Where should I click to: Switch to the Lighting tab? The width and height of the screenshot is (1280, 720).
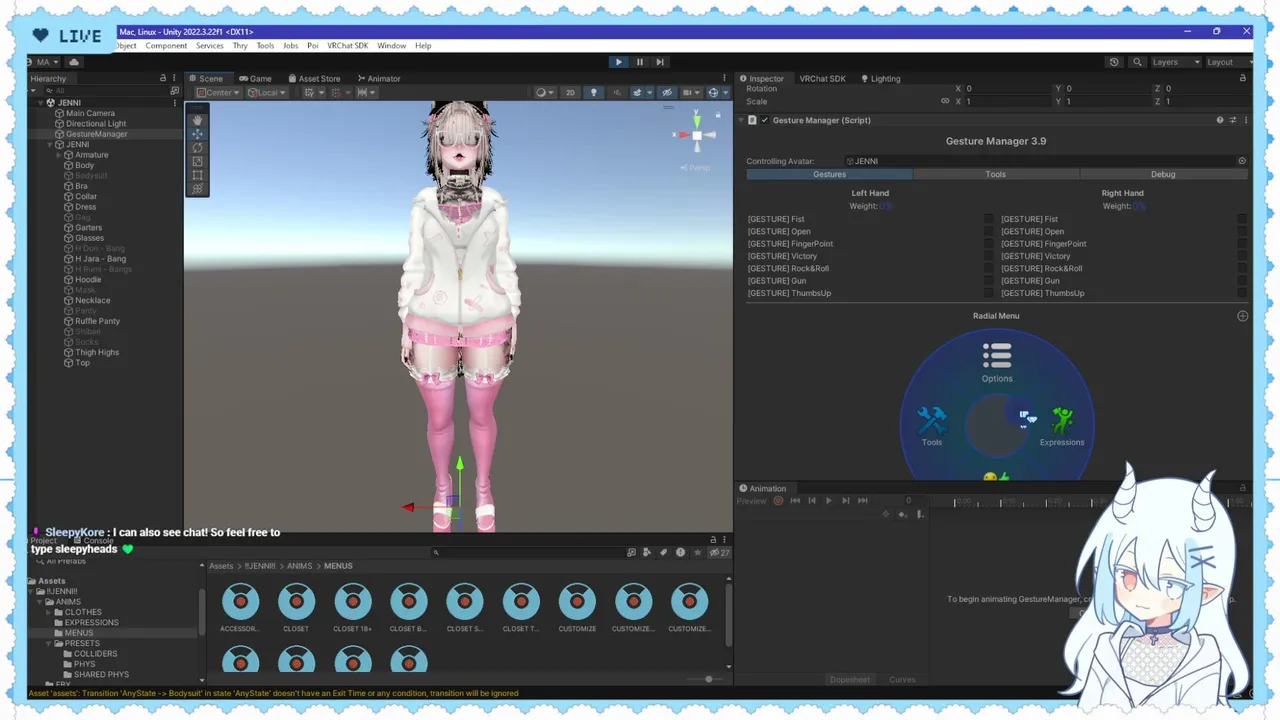tap(879, 78)
